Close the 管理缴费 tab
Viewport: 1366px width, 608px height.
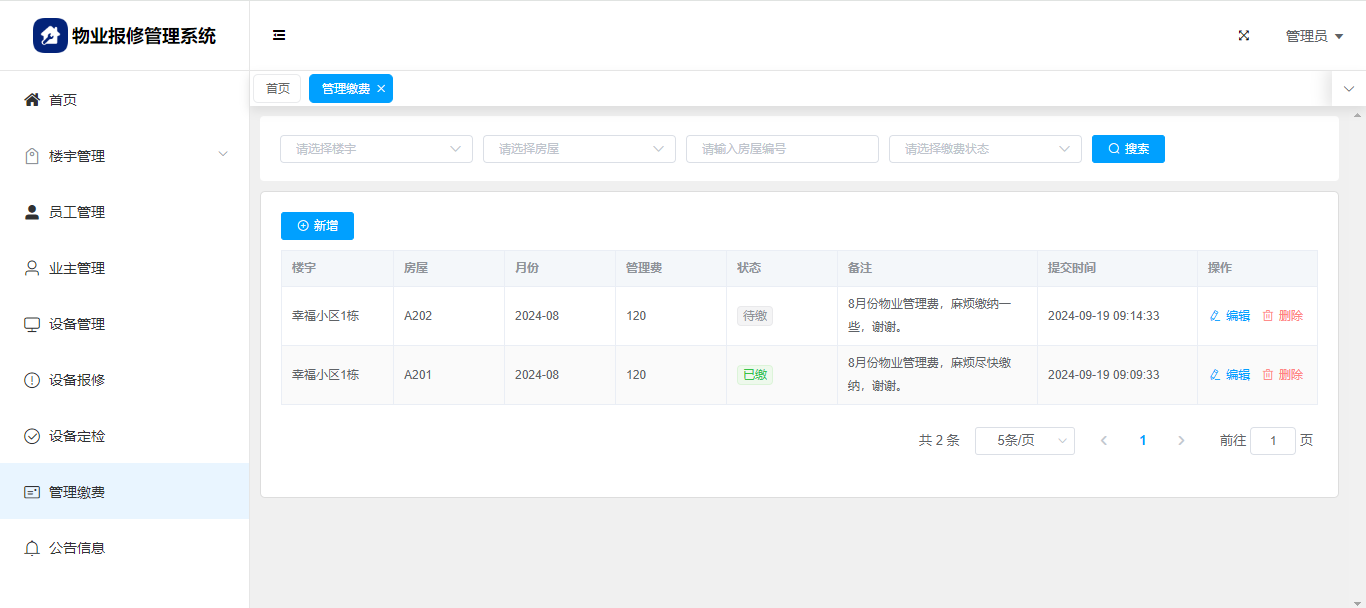click(x=381, y=89)
